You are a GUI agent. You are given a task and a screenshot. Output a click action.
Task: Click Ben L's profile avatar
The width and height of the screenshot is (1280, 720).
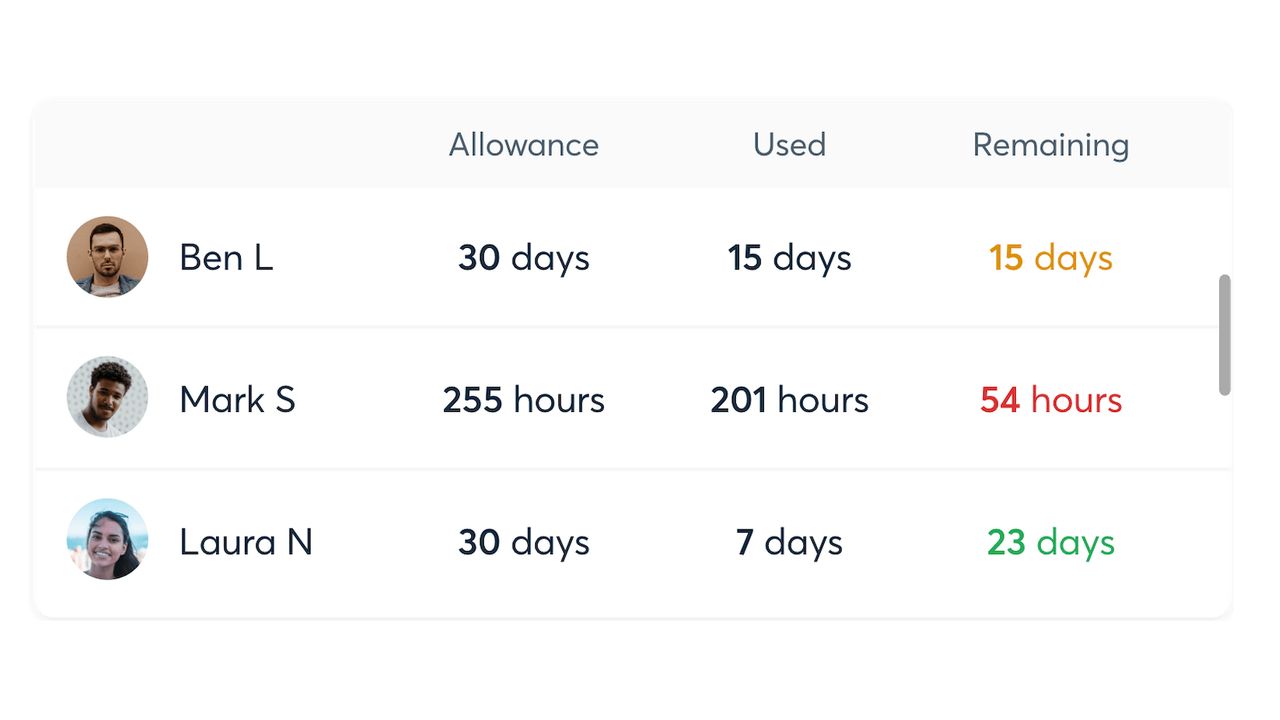[108, 257]
